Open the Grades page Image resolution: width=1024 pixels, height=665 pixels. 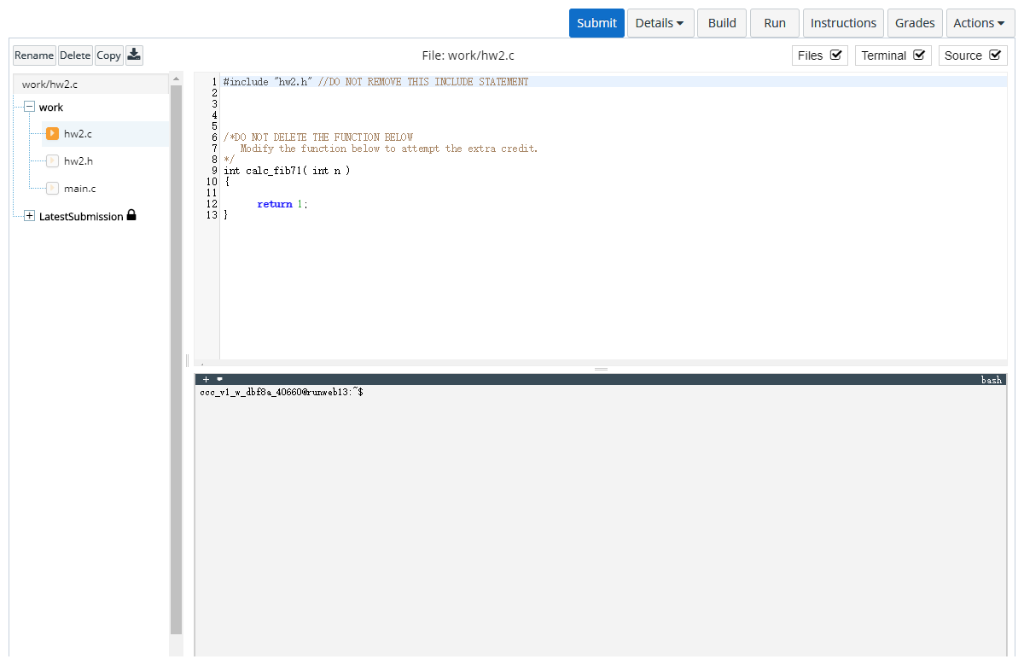pos(914,22)
